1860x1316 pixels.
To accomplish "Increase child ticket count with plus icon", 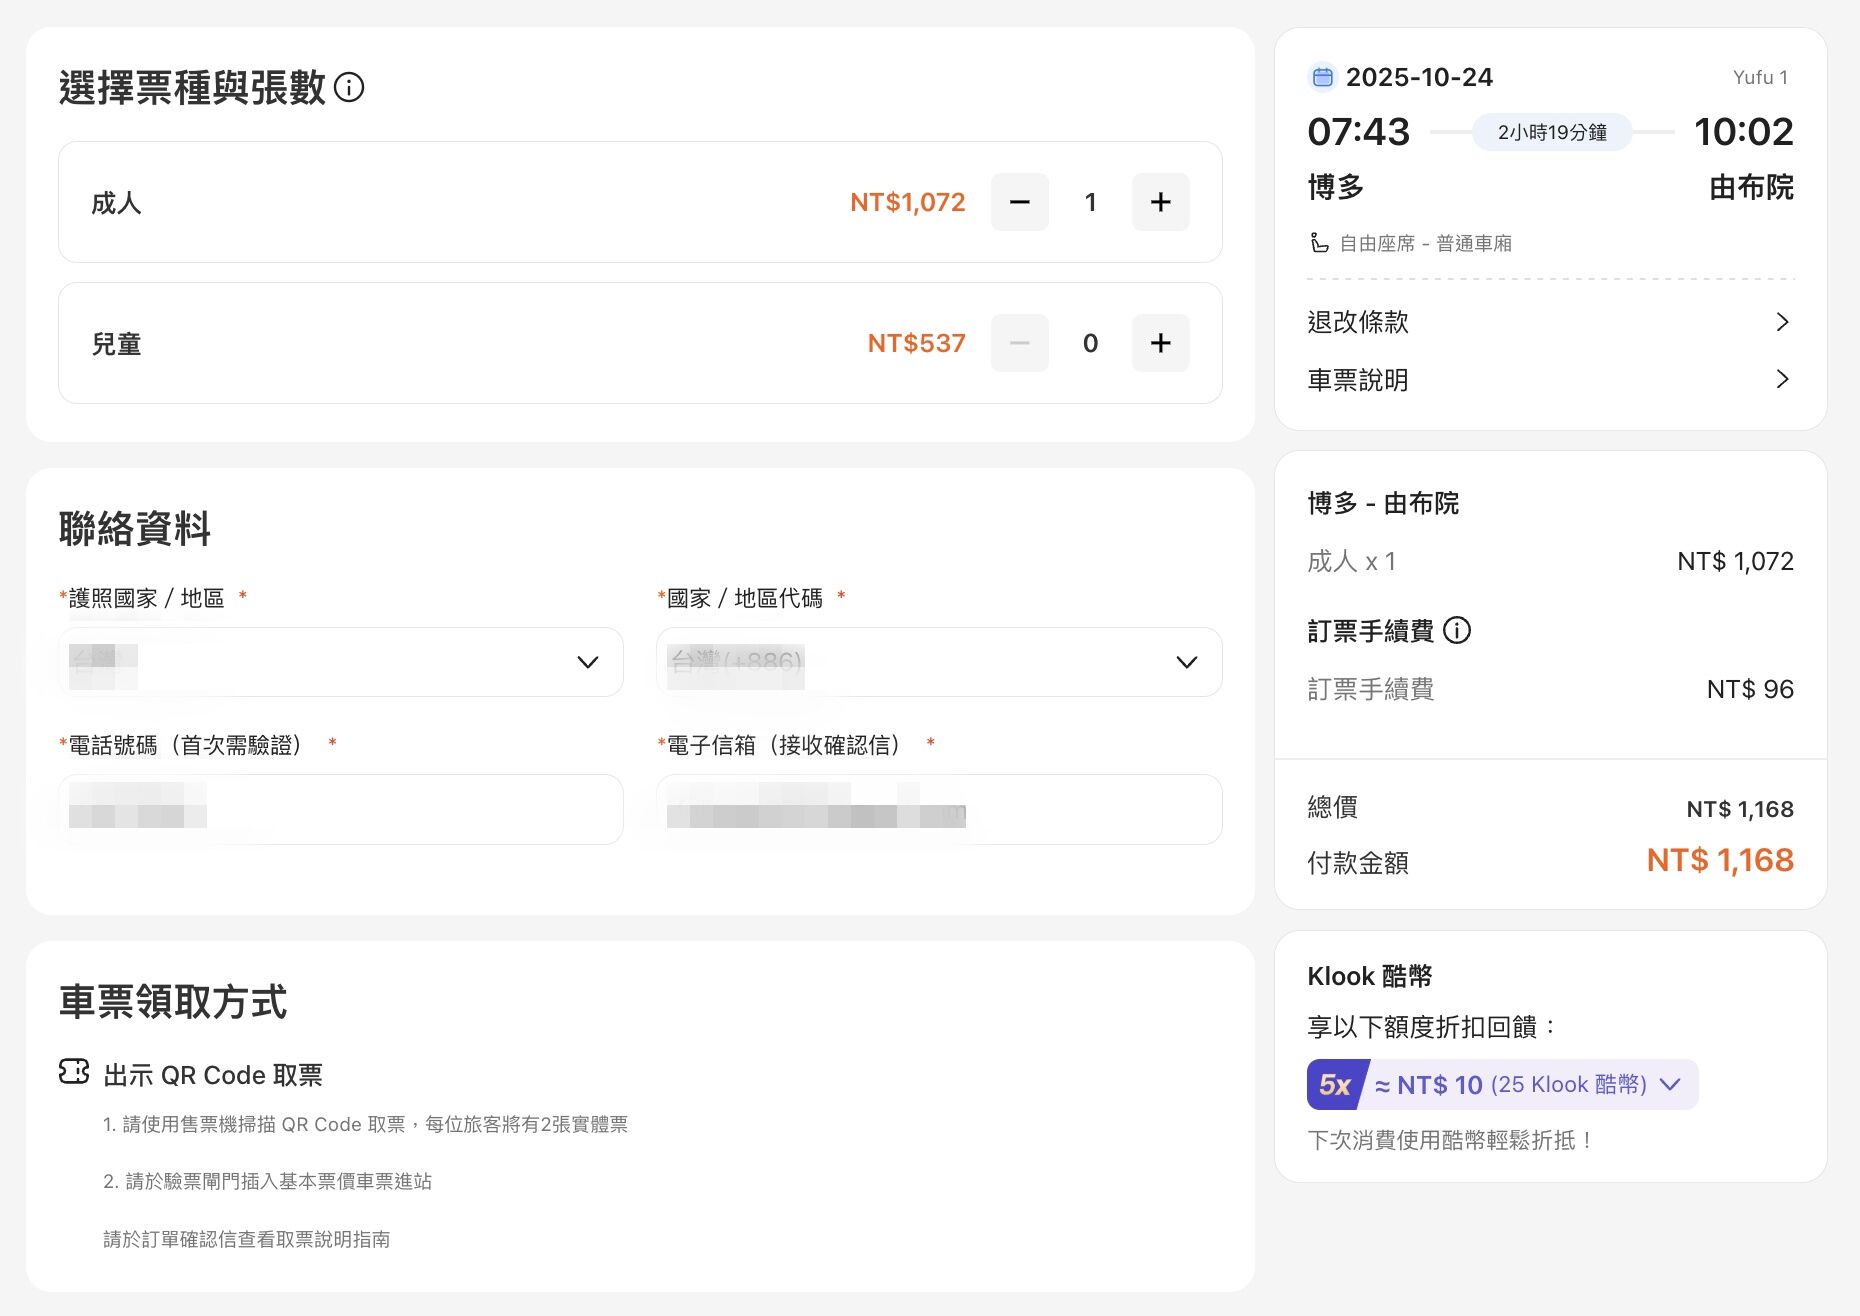I will tap(1160, 343).
